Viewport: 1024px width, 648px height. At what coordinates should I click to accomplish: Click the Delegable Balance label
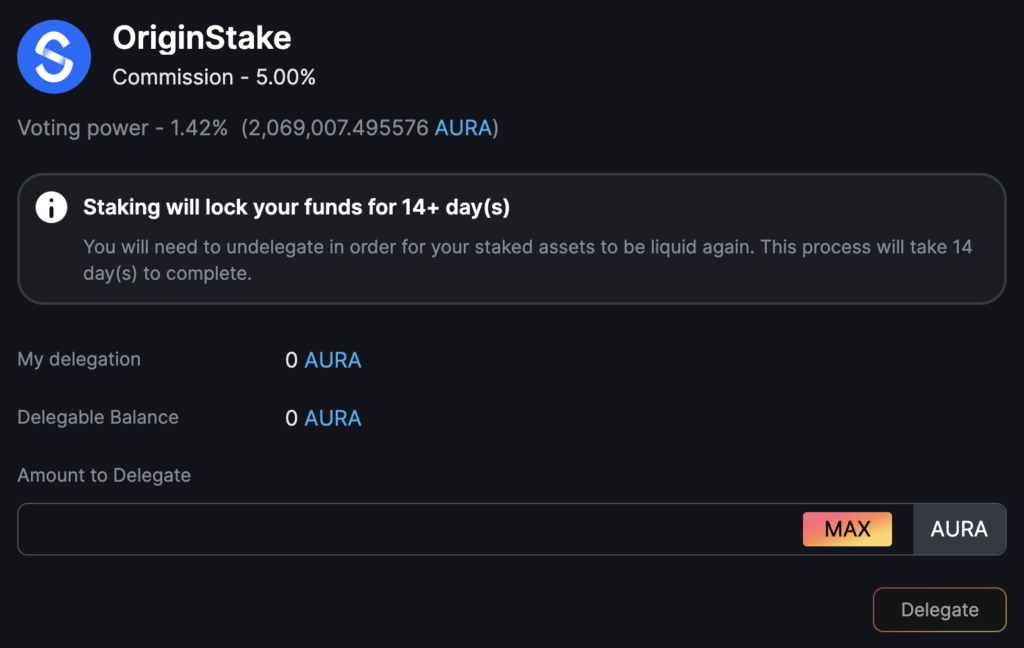point(98,417)
